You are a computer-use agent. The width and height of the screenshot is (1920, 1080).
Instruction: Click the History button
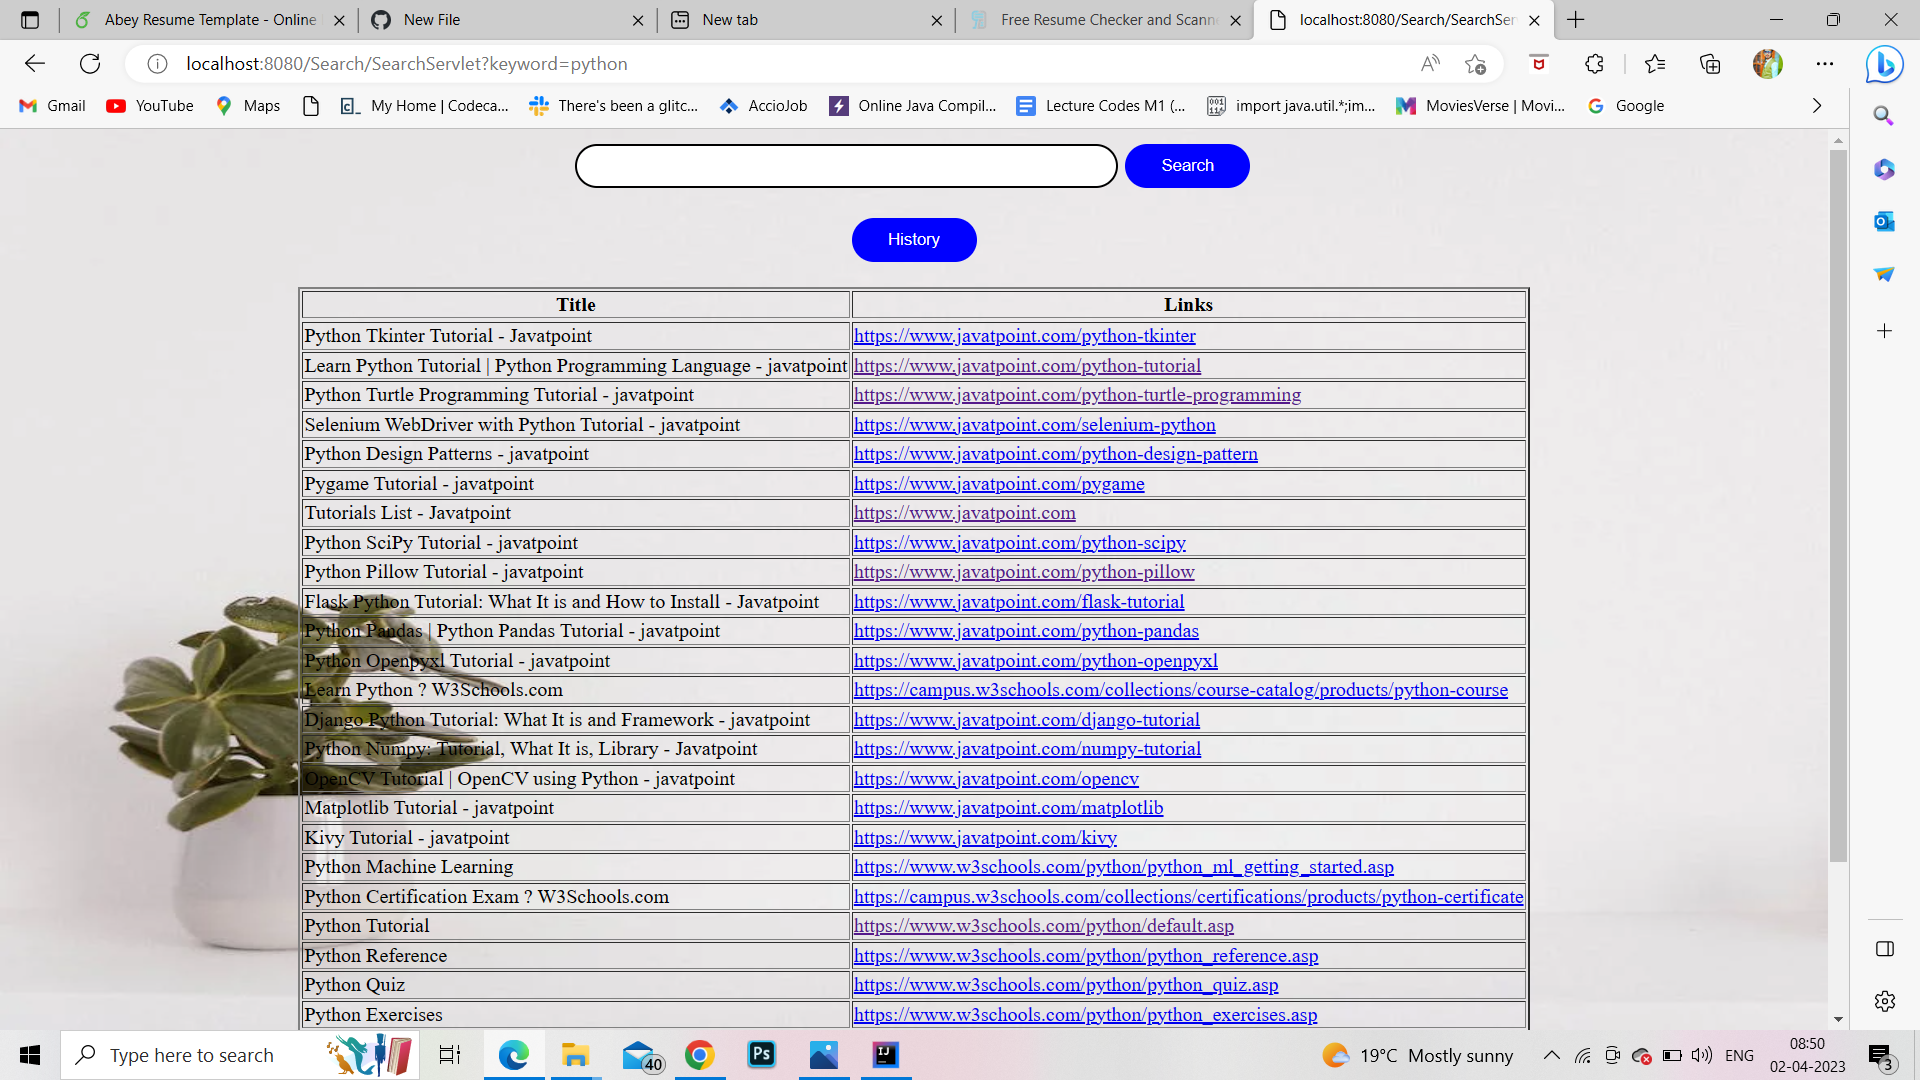pos(914,240)
